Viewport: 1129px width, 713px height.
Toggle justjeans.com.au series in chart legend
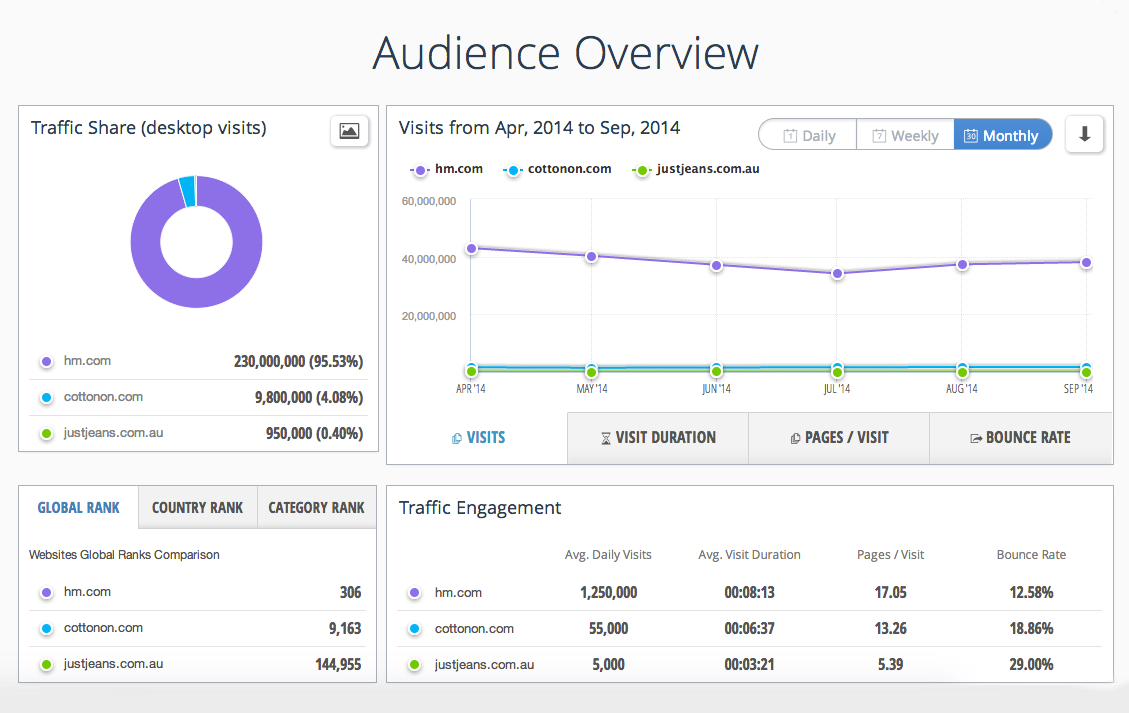[x=695, y=169]
